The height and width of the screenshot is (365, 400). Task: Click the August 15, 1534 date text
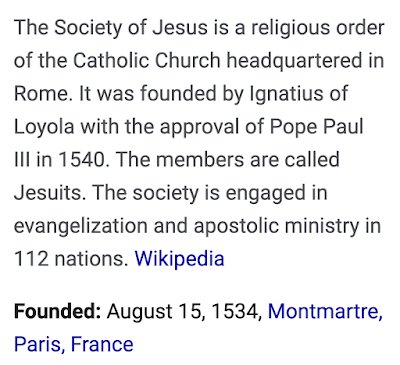tap(184, 311)
